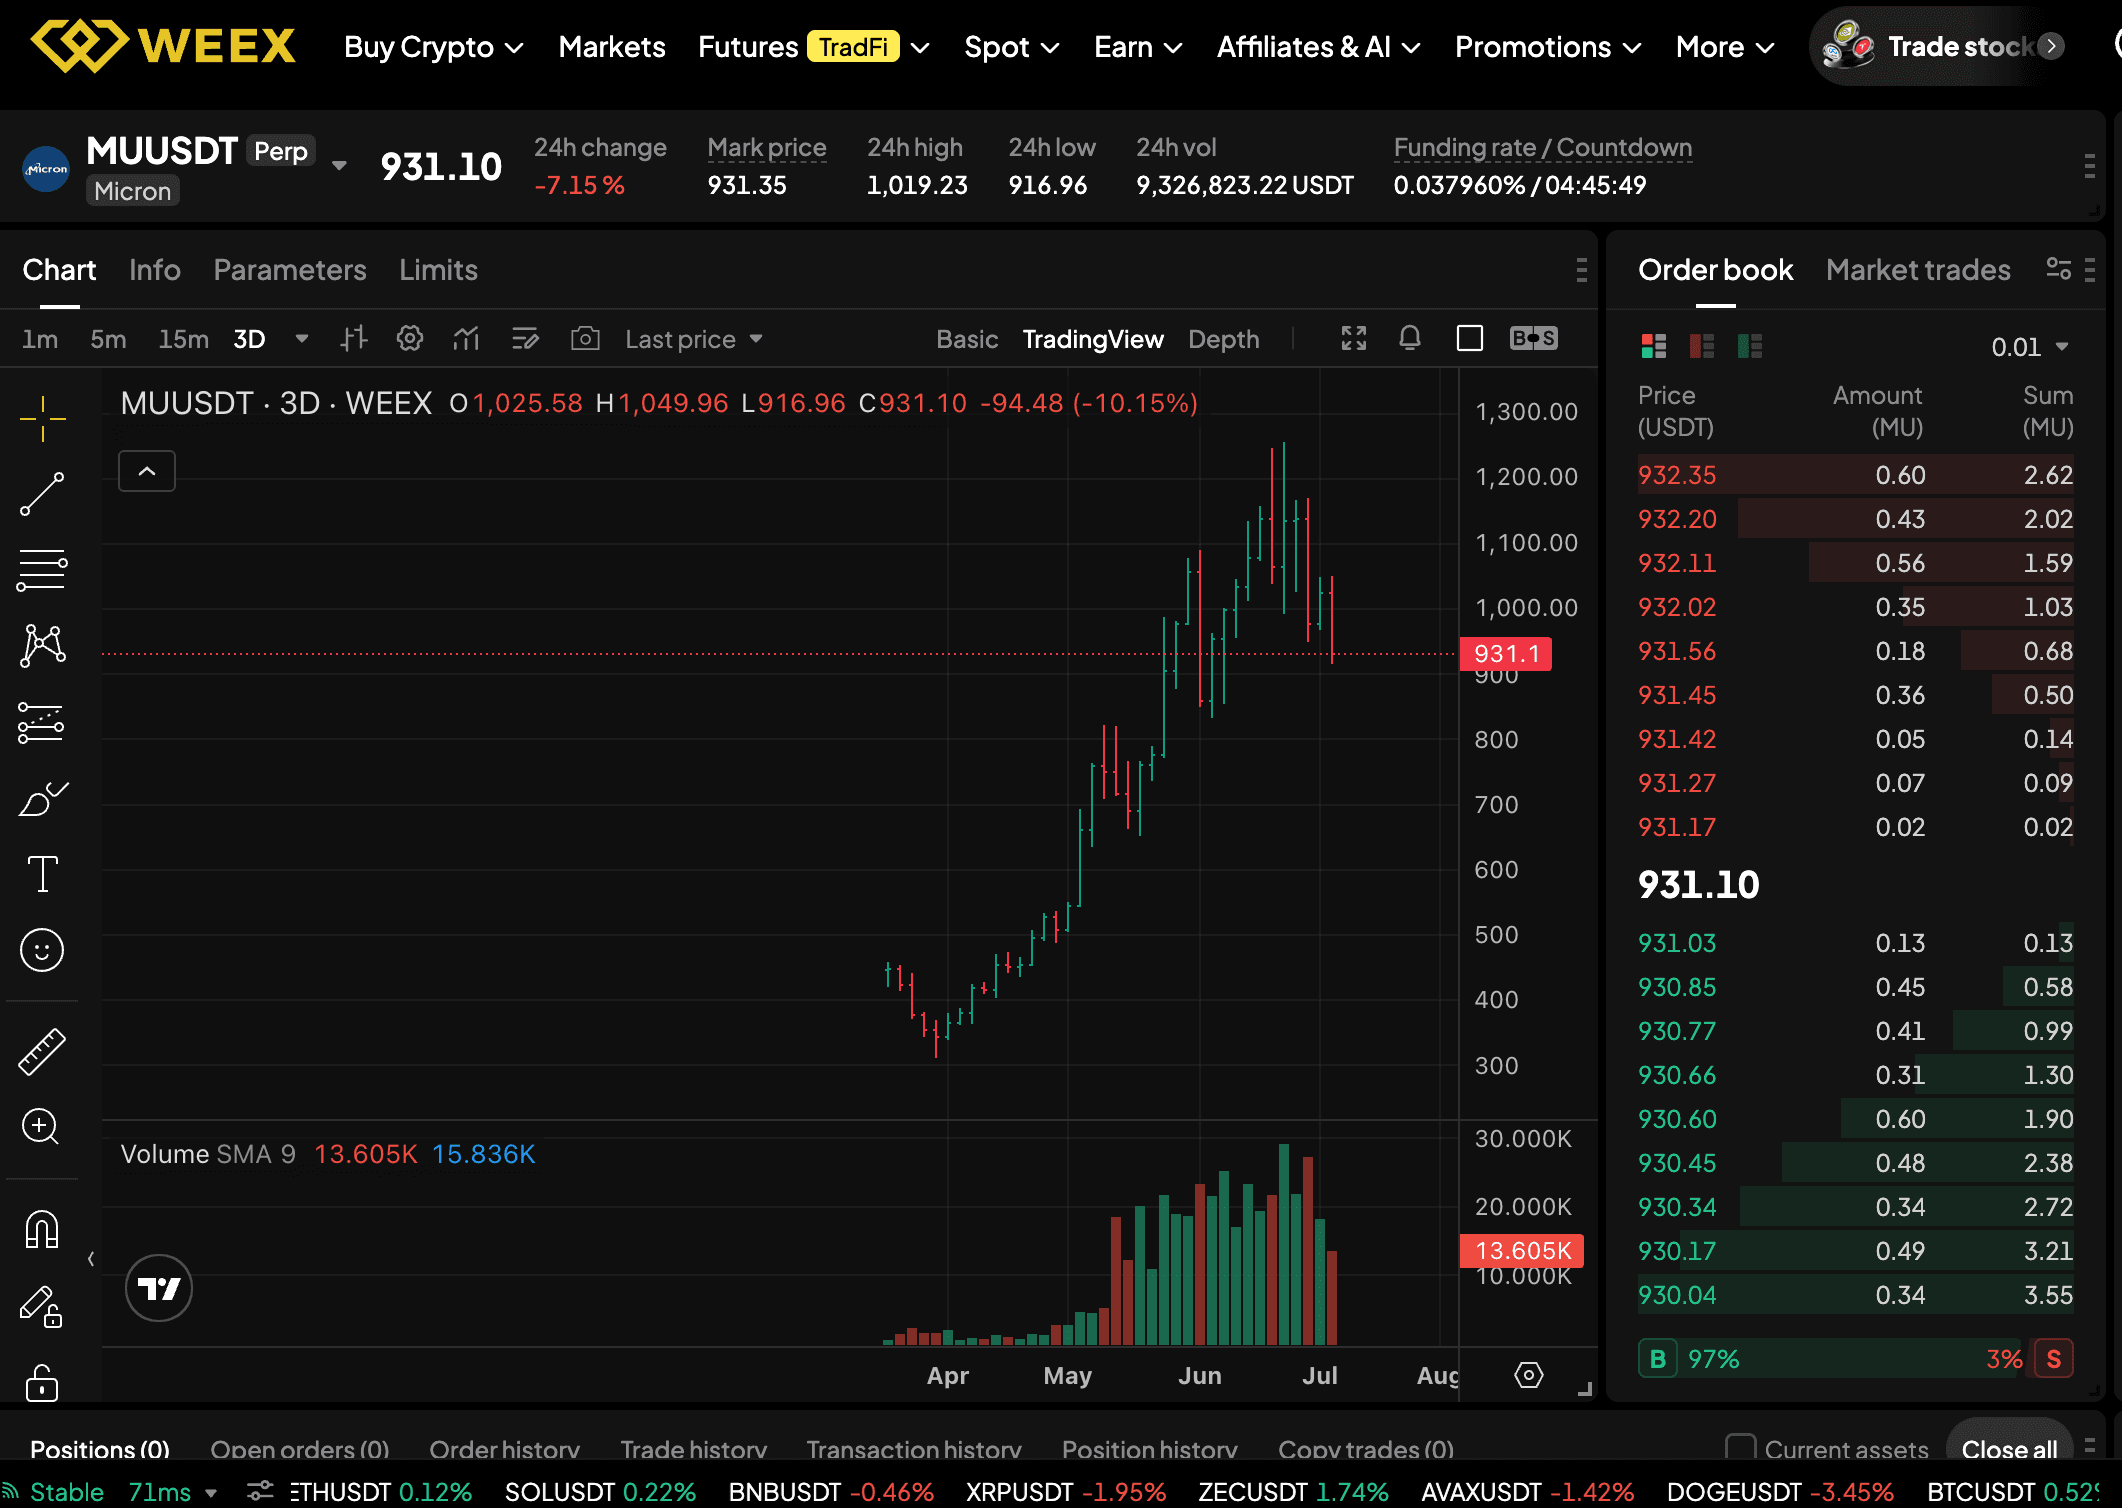Screen dimensions: 2122x1508
Task: Show only bids in order book
Action: click(1750, 346)
